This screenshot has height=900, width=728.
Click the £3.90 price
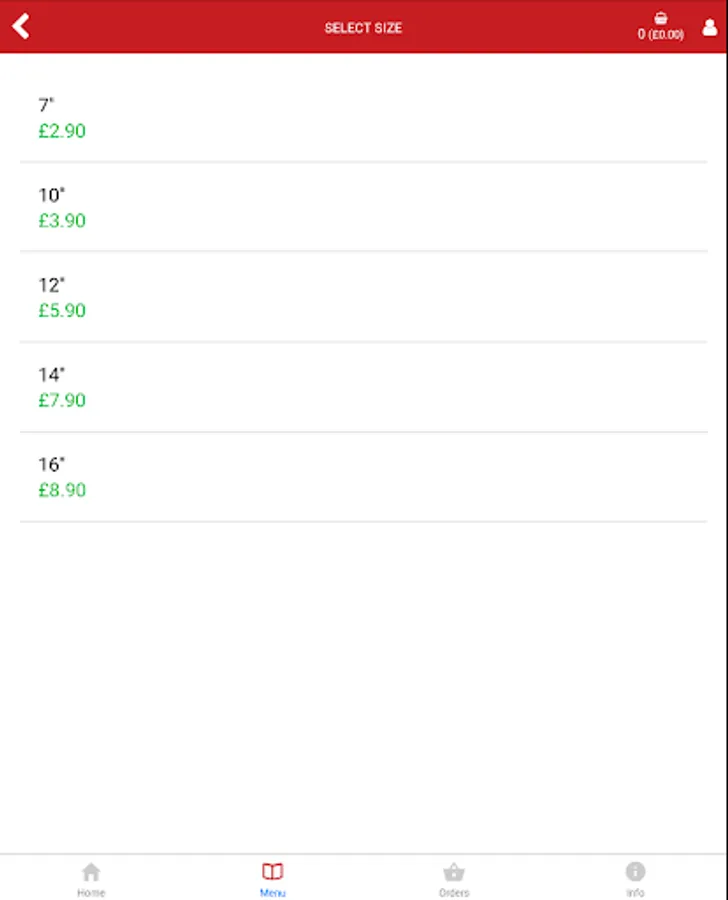(62, 220)
